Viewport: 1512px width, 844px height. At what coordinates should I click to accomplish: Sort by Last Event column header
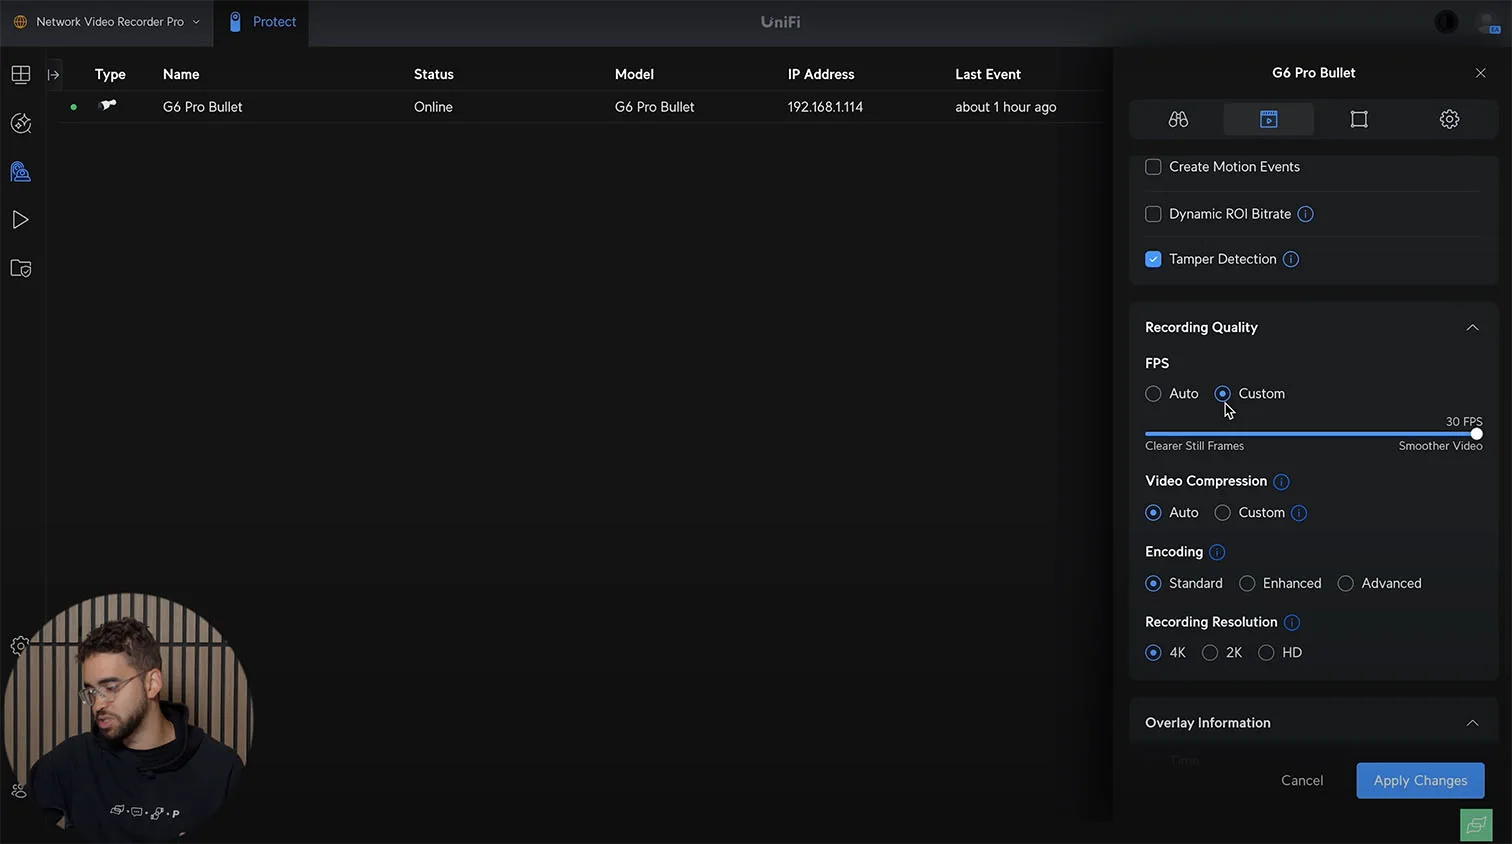(x=988, y=74)
